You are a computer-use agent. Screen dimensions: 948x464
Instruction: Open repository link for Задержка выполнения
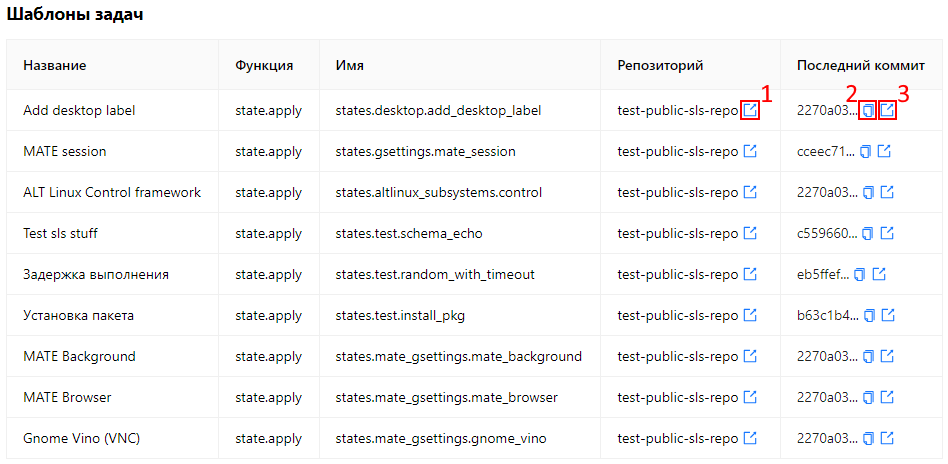click(750, 274)
